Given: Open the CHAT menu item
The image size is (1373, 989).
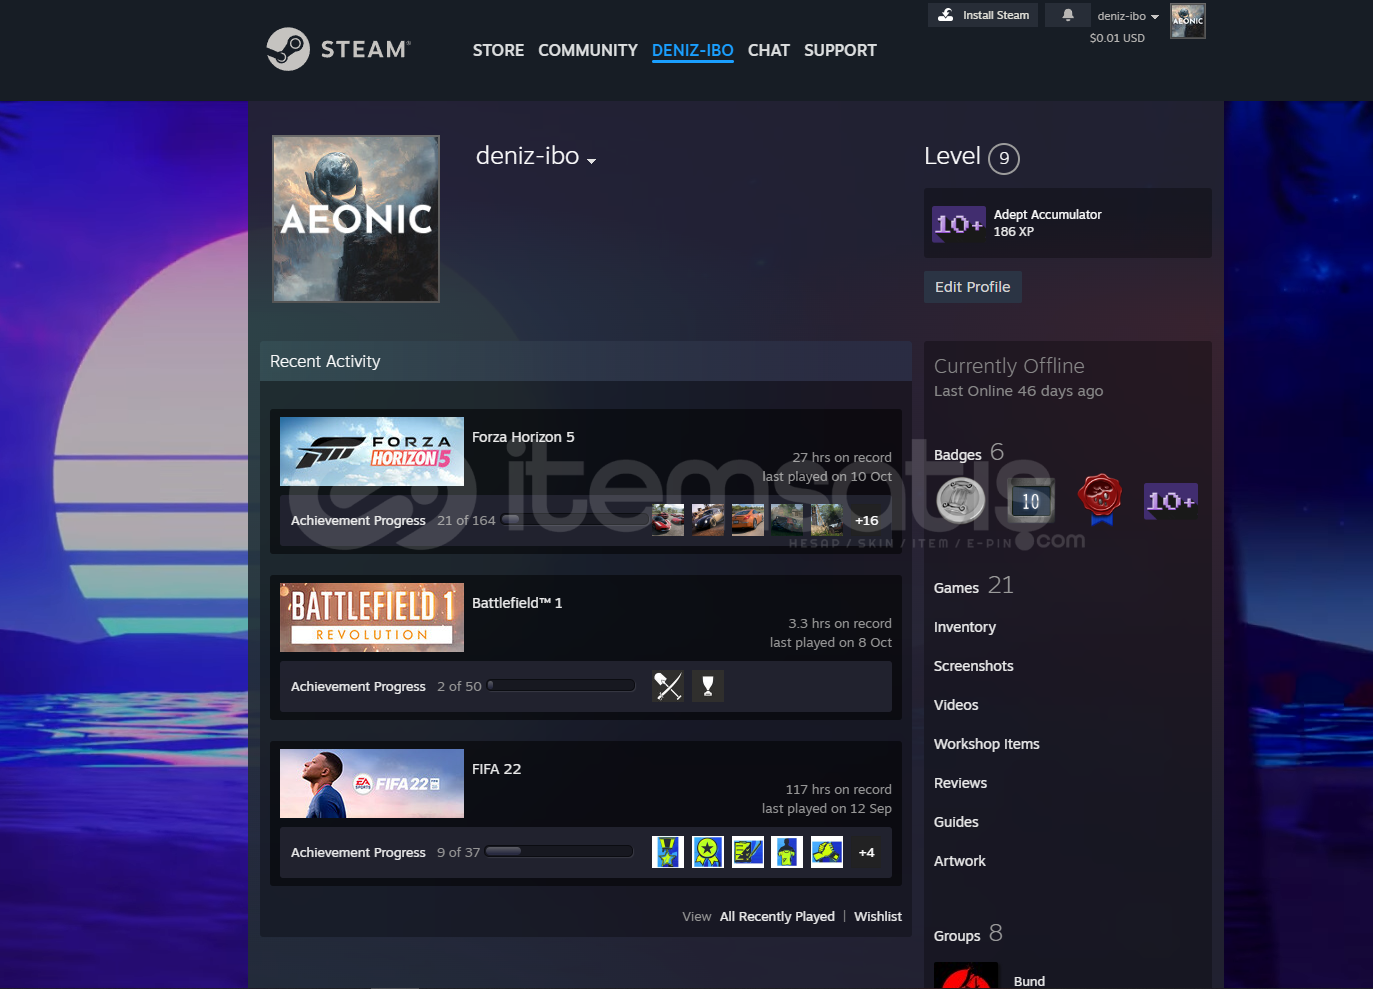Looking at the screenshot, I should (769, 50).
